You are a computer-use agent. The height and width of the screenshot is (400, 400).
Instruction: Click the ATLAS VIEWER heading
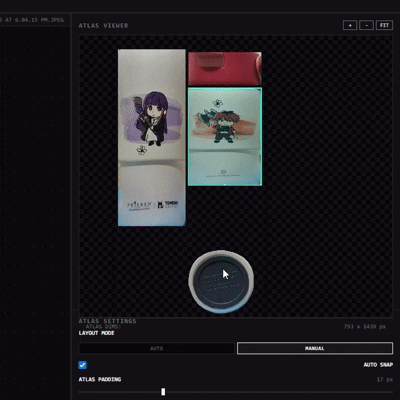point(103,26)
